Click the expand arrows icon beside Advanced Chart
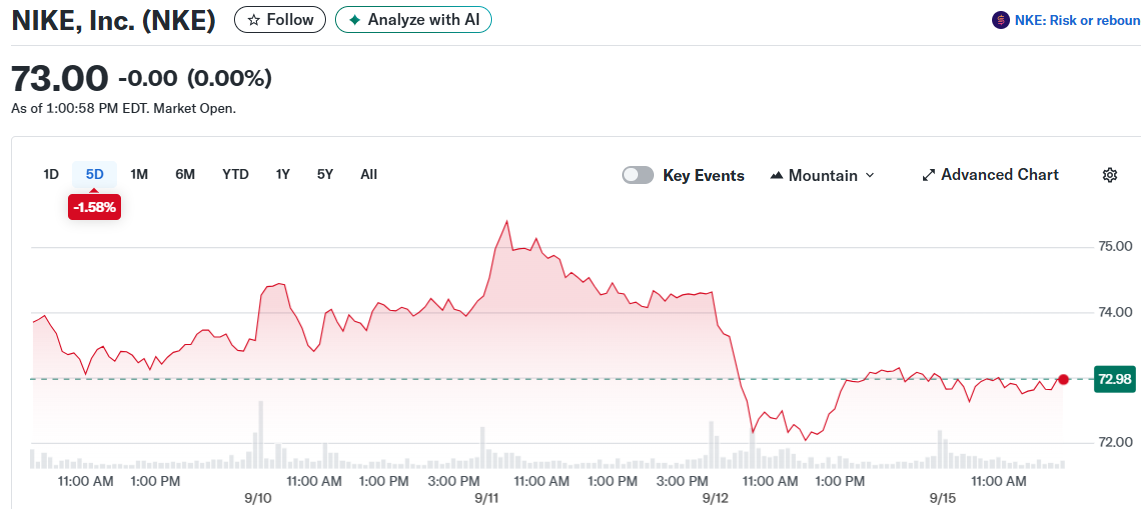The image size is (1141, 509). [929, 175]
